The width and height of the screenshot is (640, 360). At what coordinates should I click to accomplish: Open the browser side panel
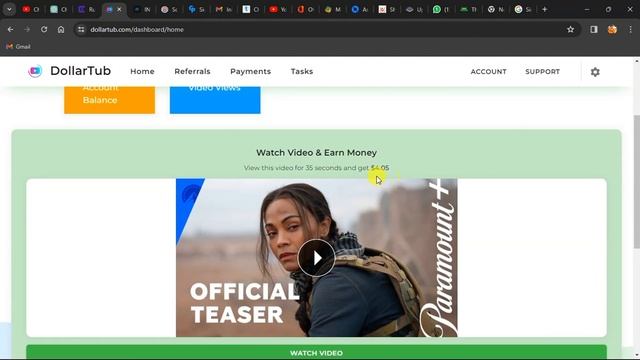pos(594,29)
